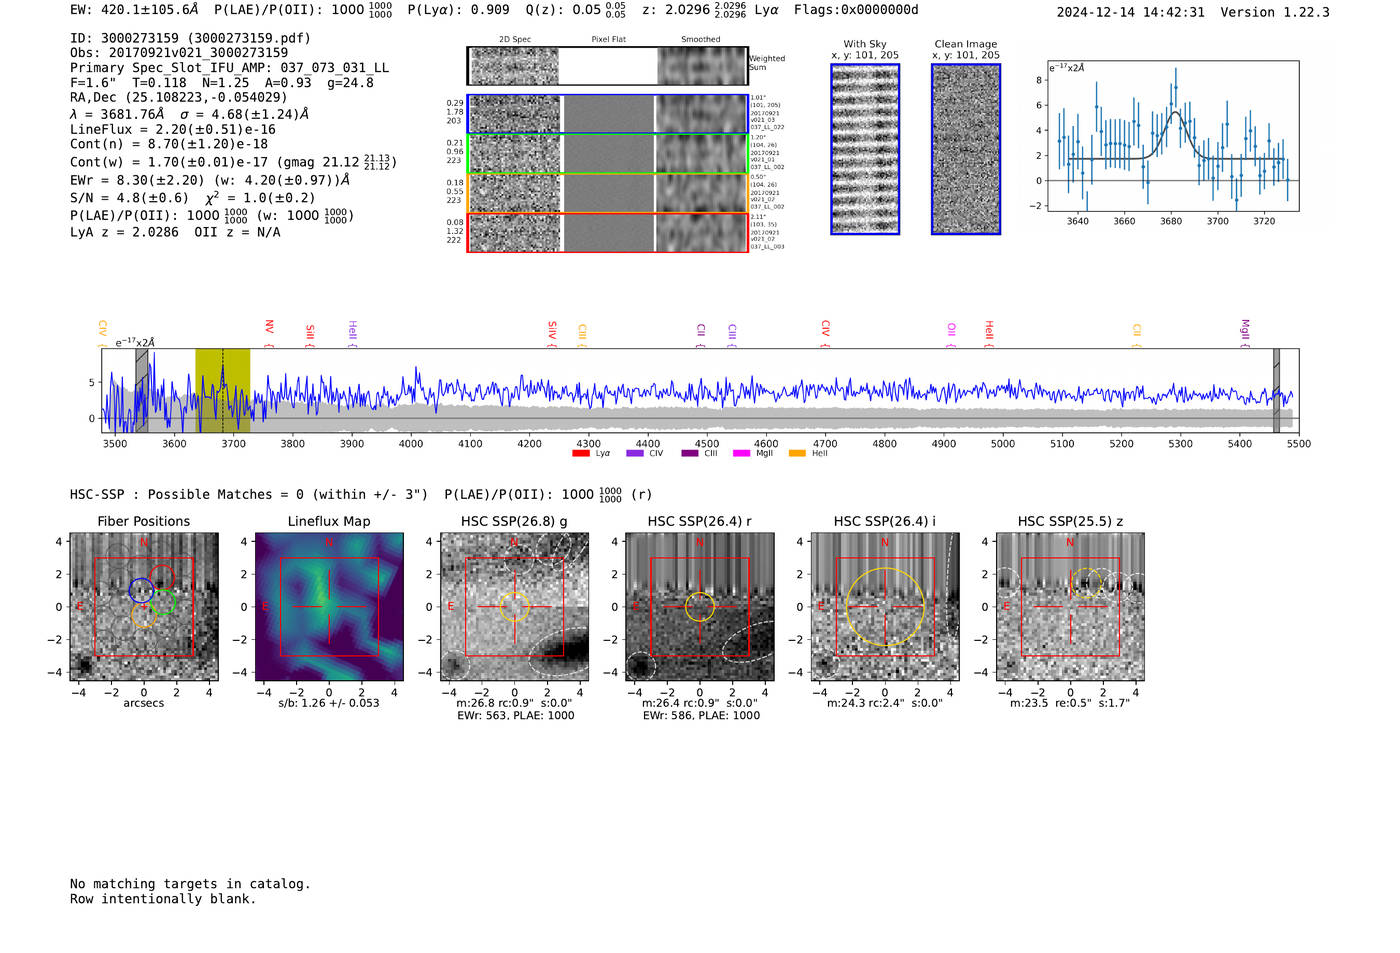
Task: Select the 's/b: 1.26 +/- 0.053' caption
Action: (x=329, y=703)
